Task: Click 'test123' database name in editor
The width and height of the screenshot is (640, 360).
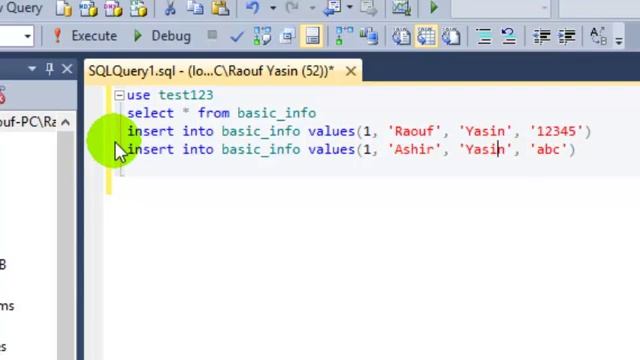Action: tap(186, 95)
